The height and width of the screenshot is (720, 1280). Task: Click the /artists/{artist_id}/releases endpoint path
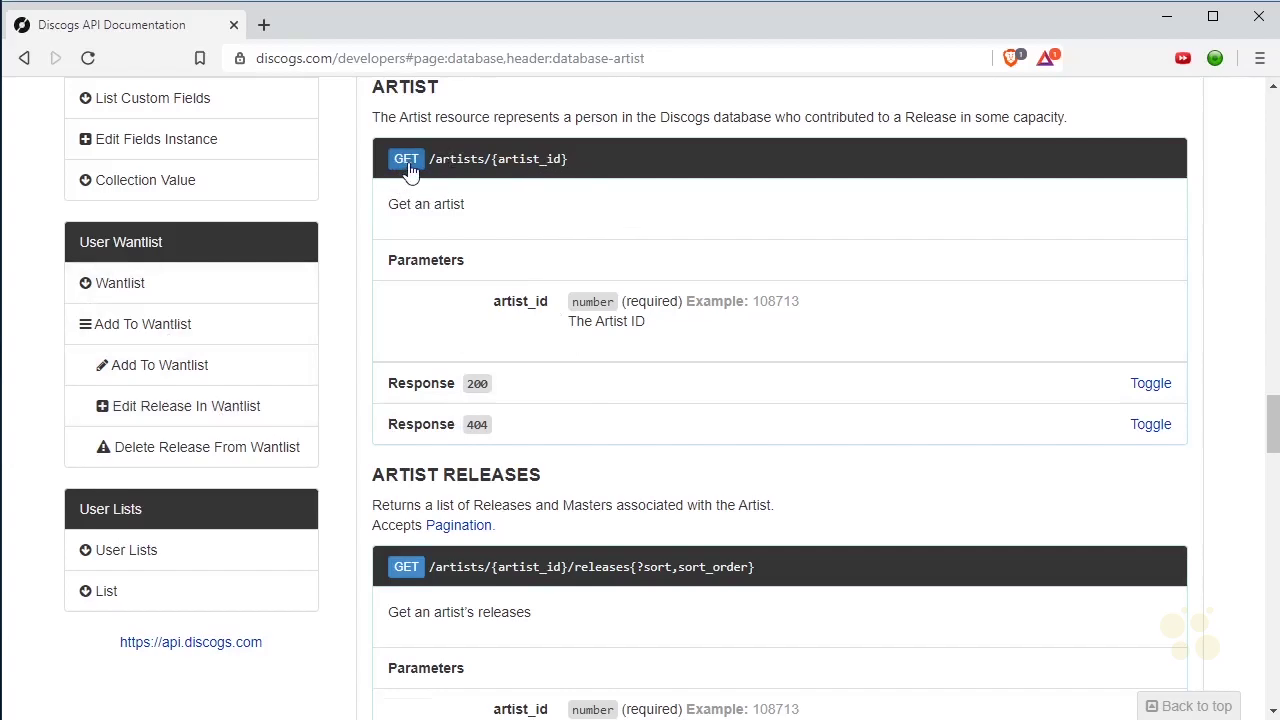[591, 567]
